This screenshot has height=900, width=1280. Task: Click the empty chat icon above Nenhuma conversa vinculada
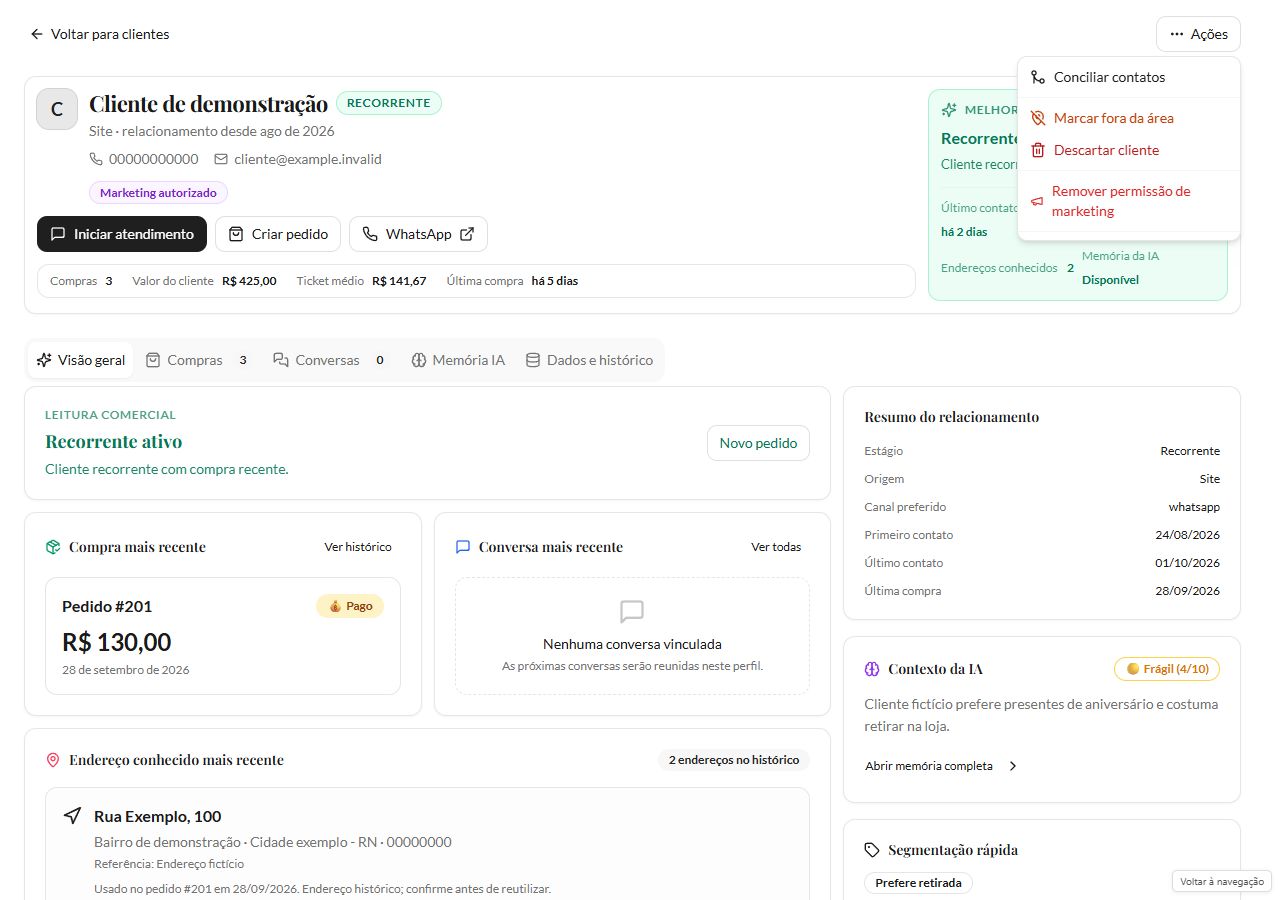(x=632, y=612)
